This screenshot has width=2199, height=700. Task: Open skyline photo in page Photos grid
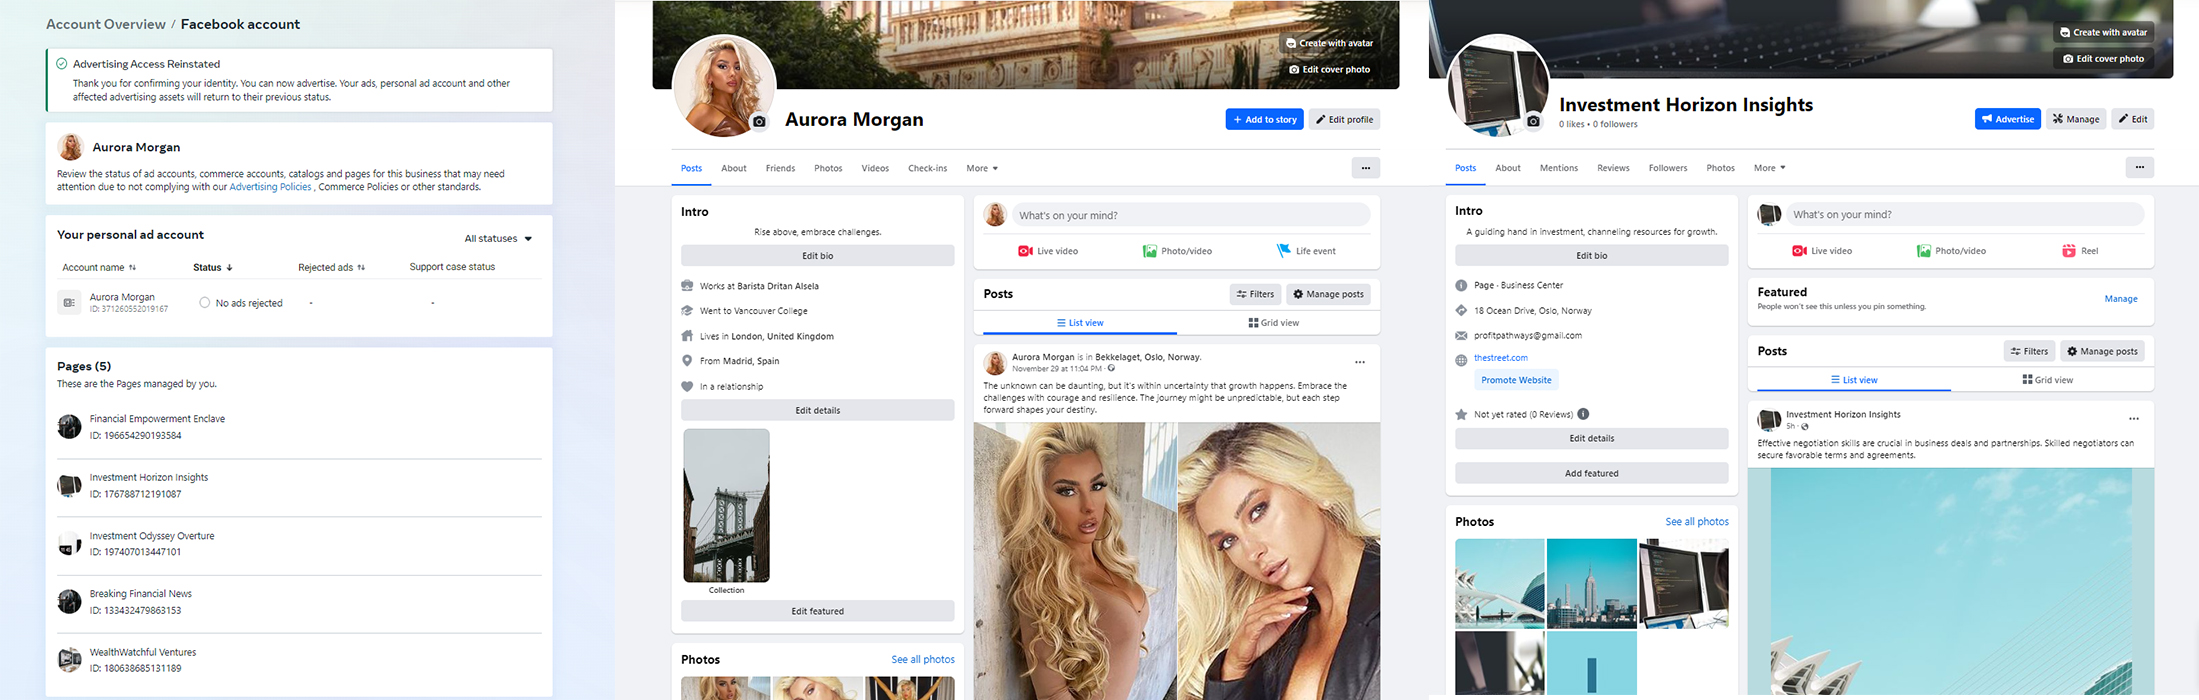click(x=1591, y=584)
